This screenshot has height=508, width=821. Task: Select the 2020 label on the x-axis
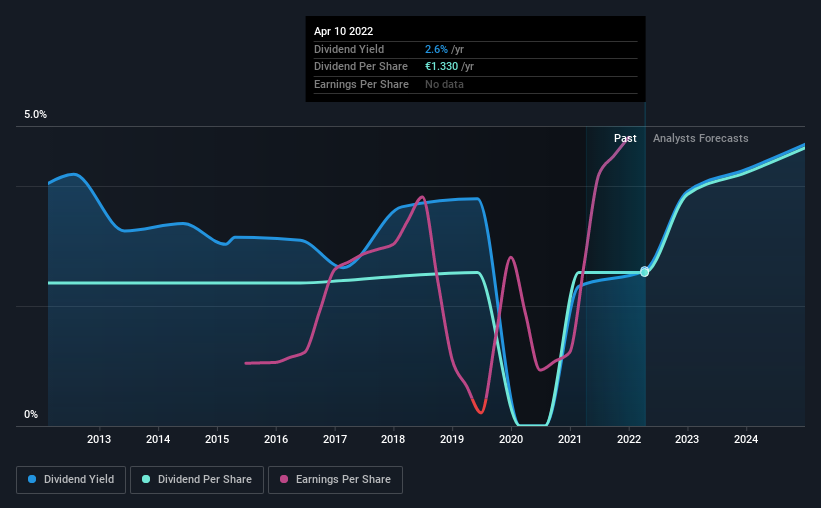pos(511,439)
